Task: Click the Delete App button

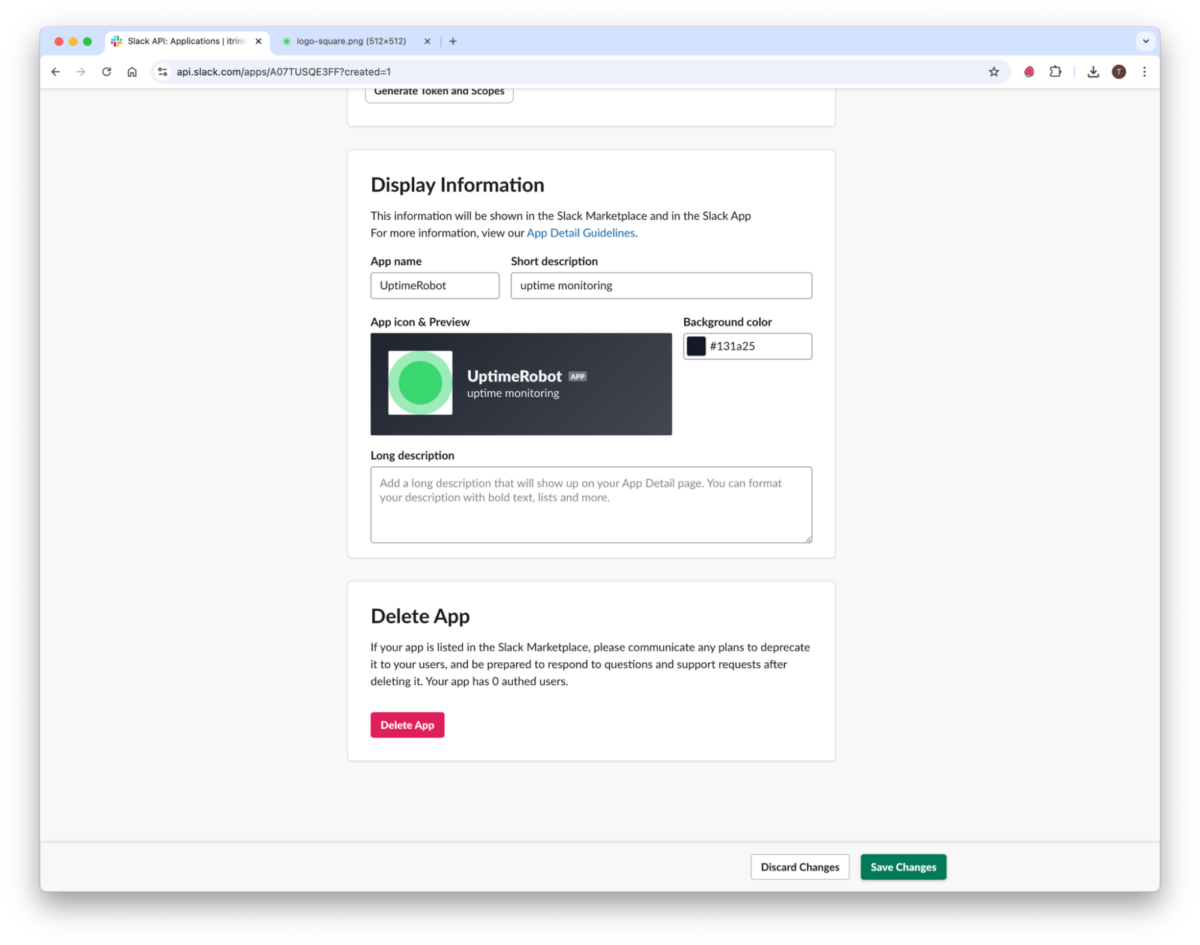Action: tap(407, 725)
